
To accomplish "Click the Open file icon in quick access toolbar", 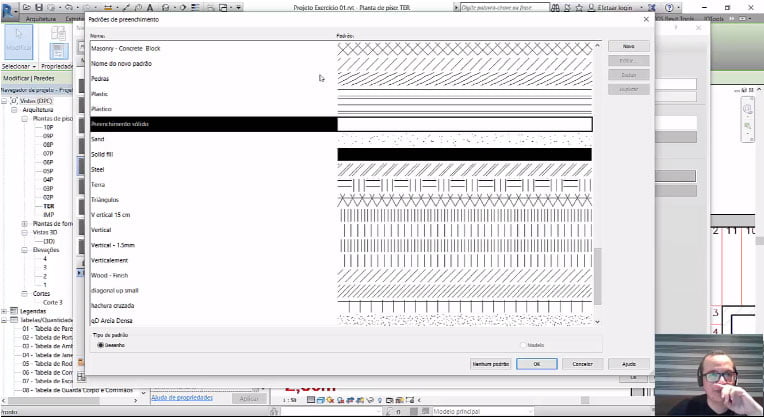I will coord(27,7).
